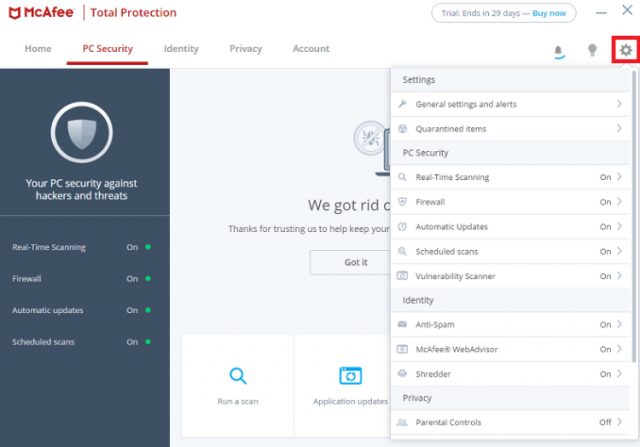Expand Automatic Updates chevron
The width and height of the screenshot is (640, 447).
[619, 226]
